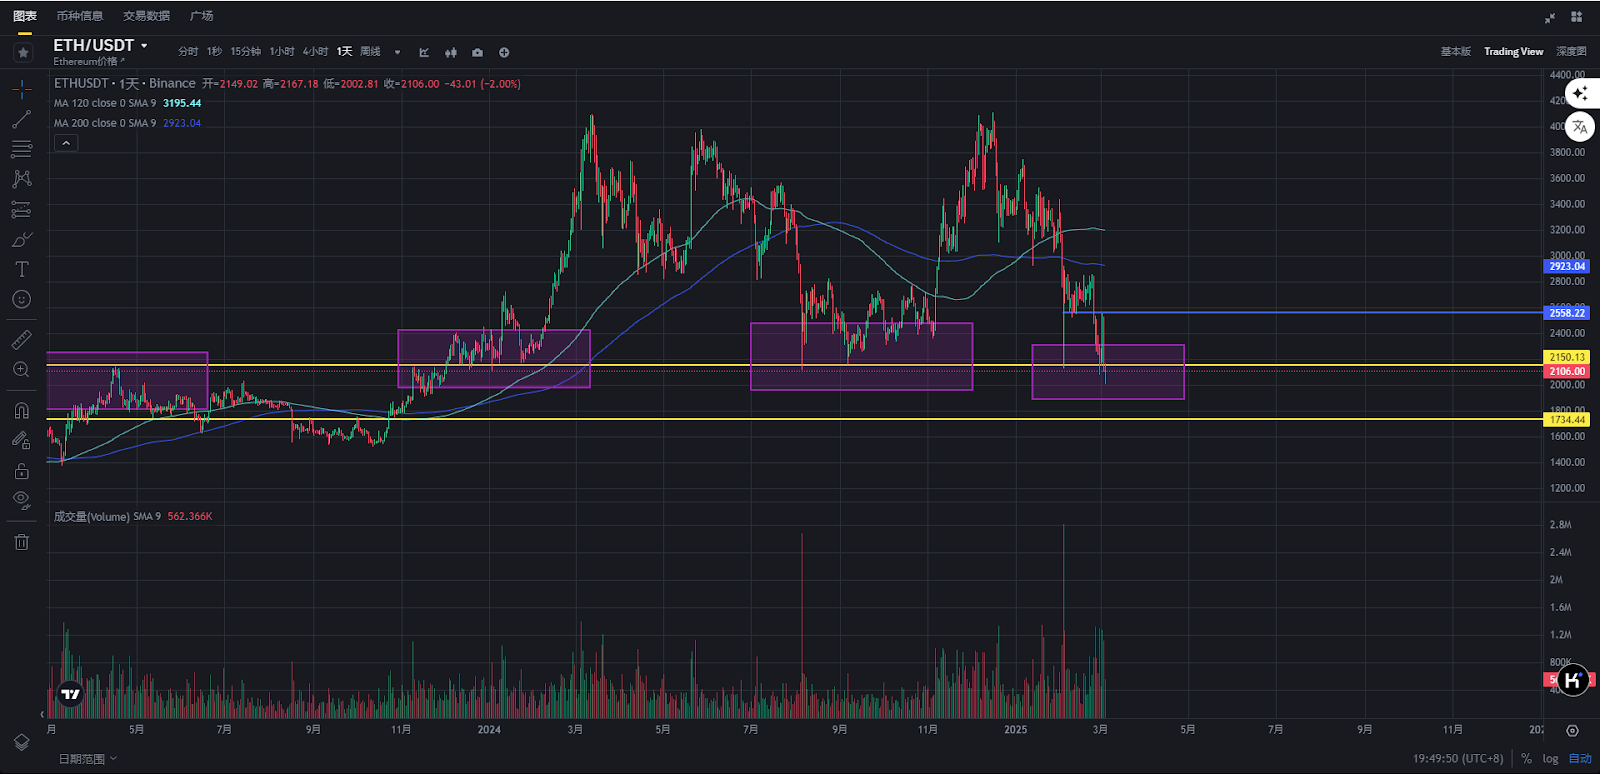
Task: Switch to Trading View chart mode
Action: coord(1513,51)
